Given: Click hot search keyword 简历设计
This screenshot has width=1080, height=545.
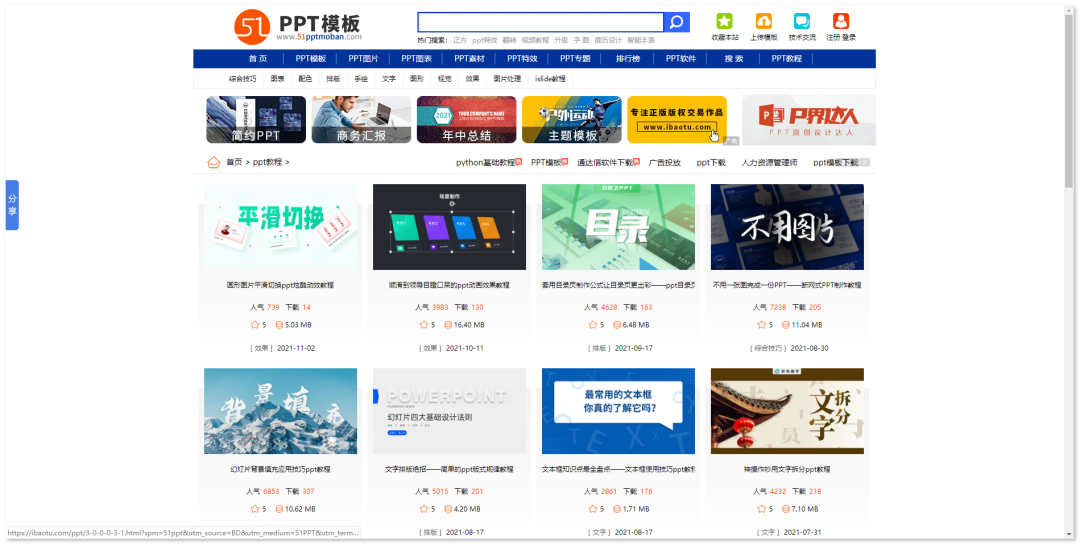Looking at the screenshot, I should tap(608, 40).
